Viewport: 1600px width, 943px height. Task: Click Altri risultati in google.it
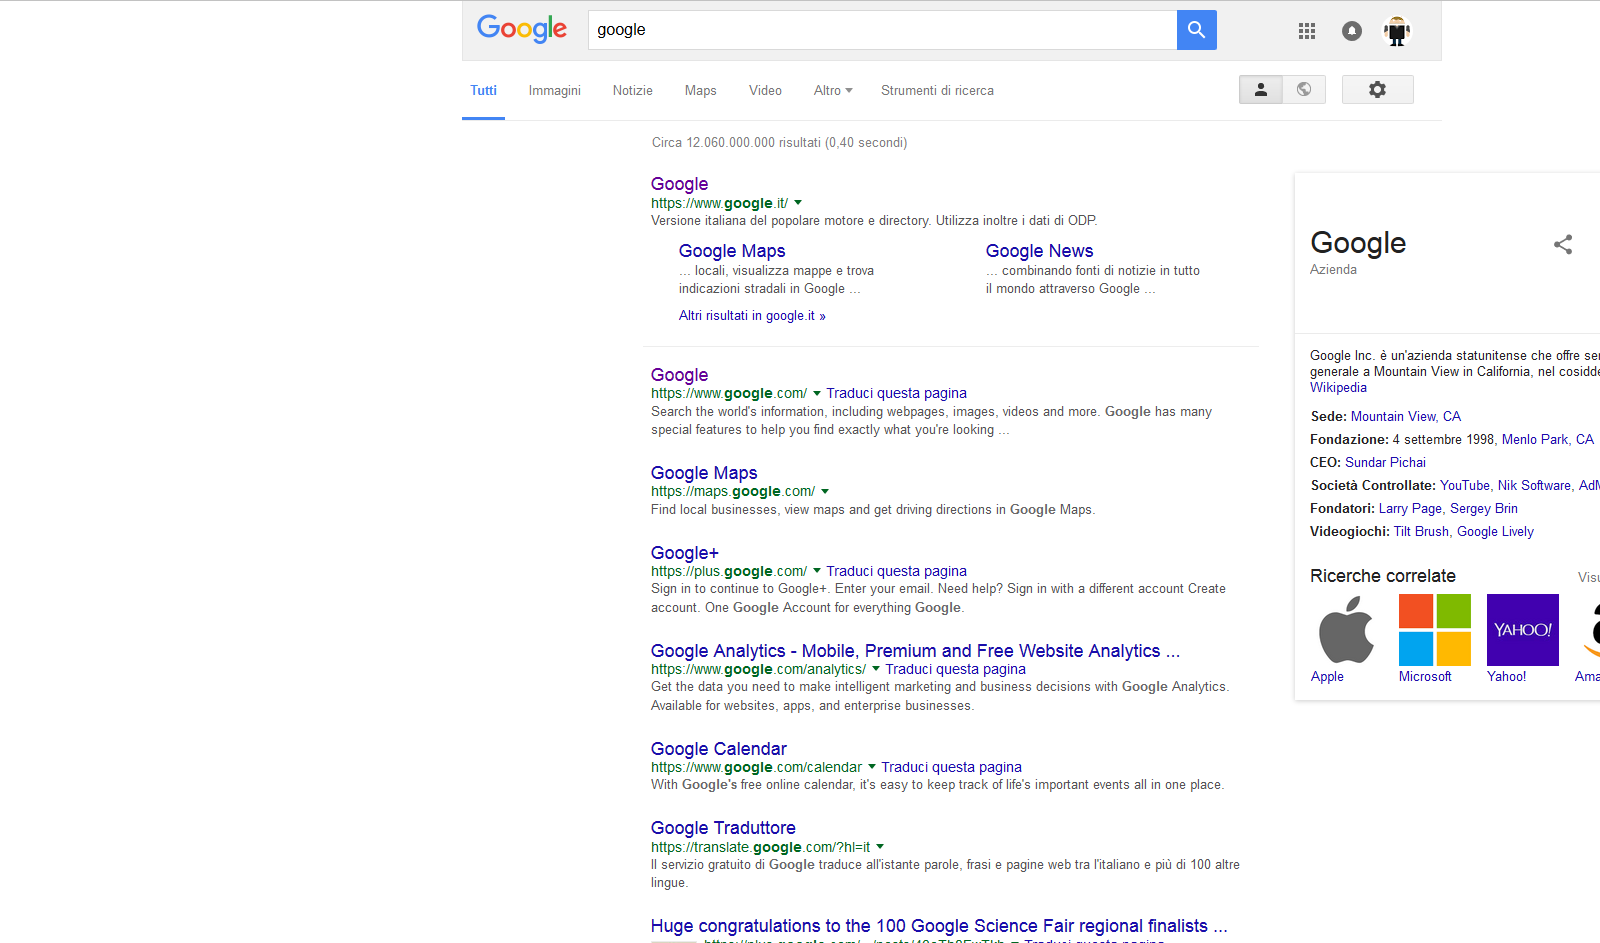click(752, 316)
